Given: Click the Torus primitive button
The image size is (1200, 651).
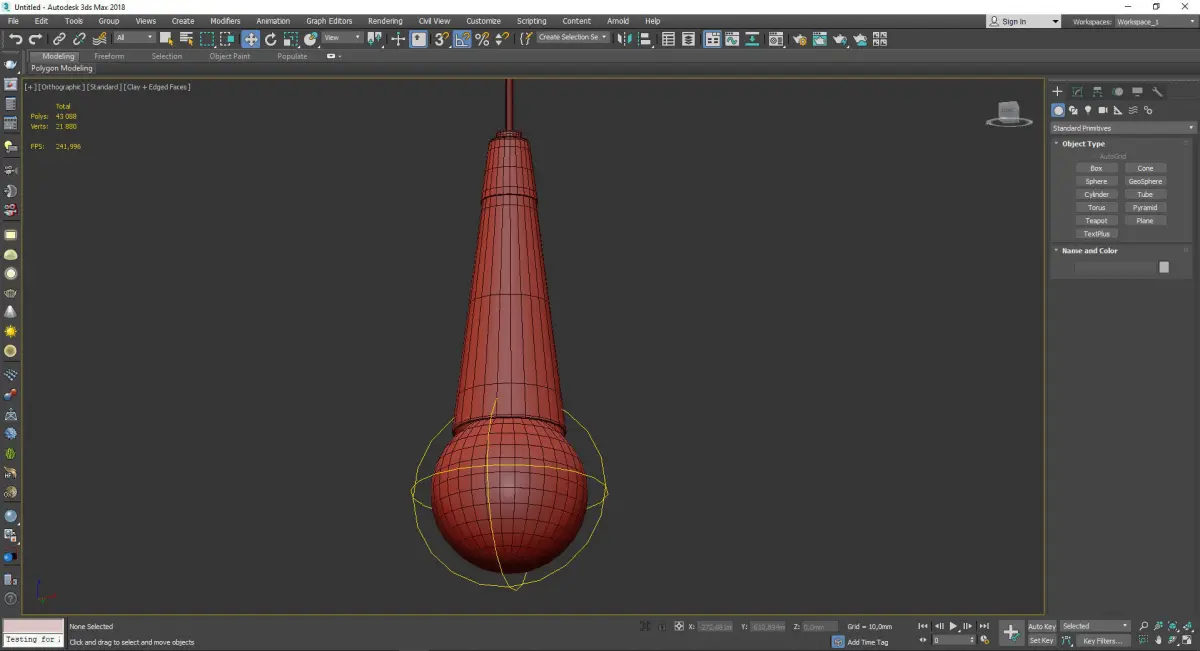Looking at the screenshot, I should point(1096,208).
